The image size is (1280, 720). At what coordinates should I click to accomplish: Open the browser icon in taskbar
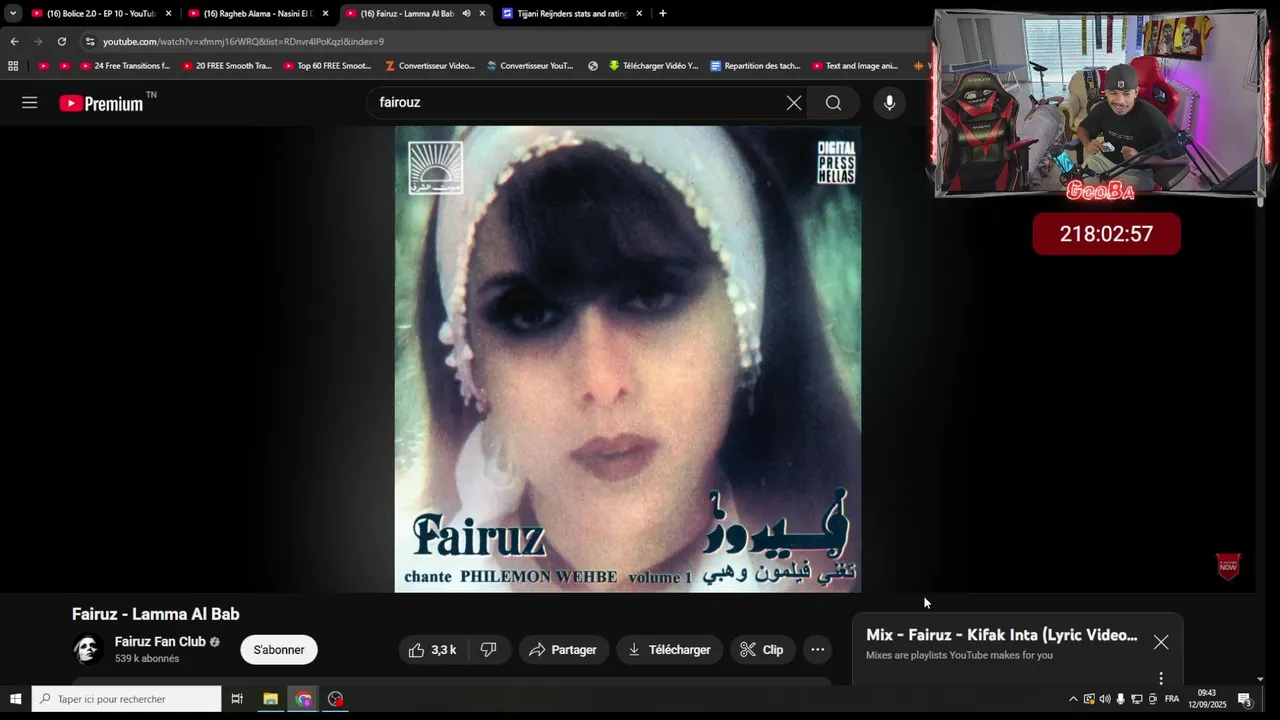304,699
